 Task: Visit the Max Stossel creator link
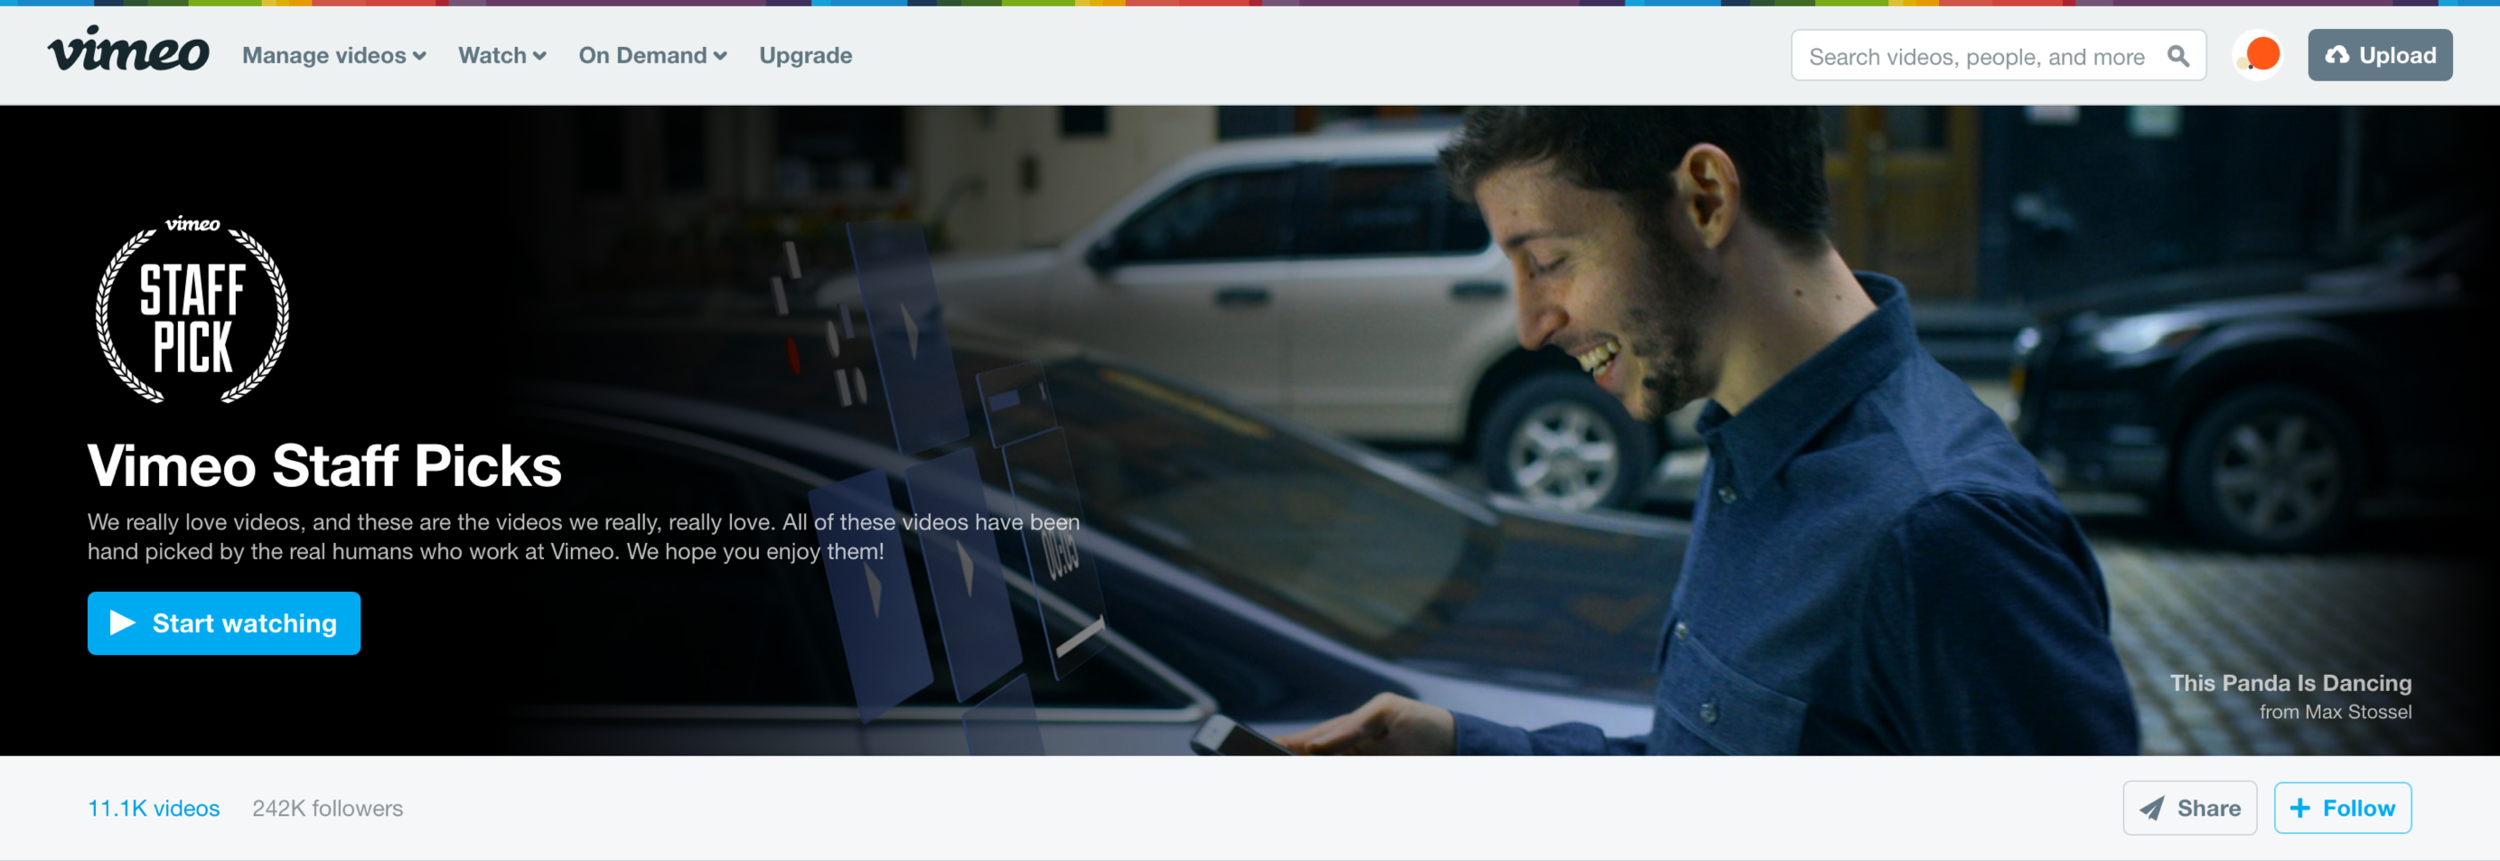coord(2357,712)
